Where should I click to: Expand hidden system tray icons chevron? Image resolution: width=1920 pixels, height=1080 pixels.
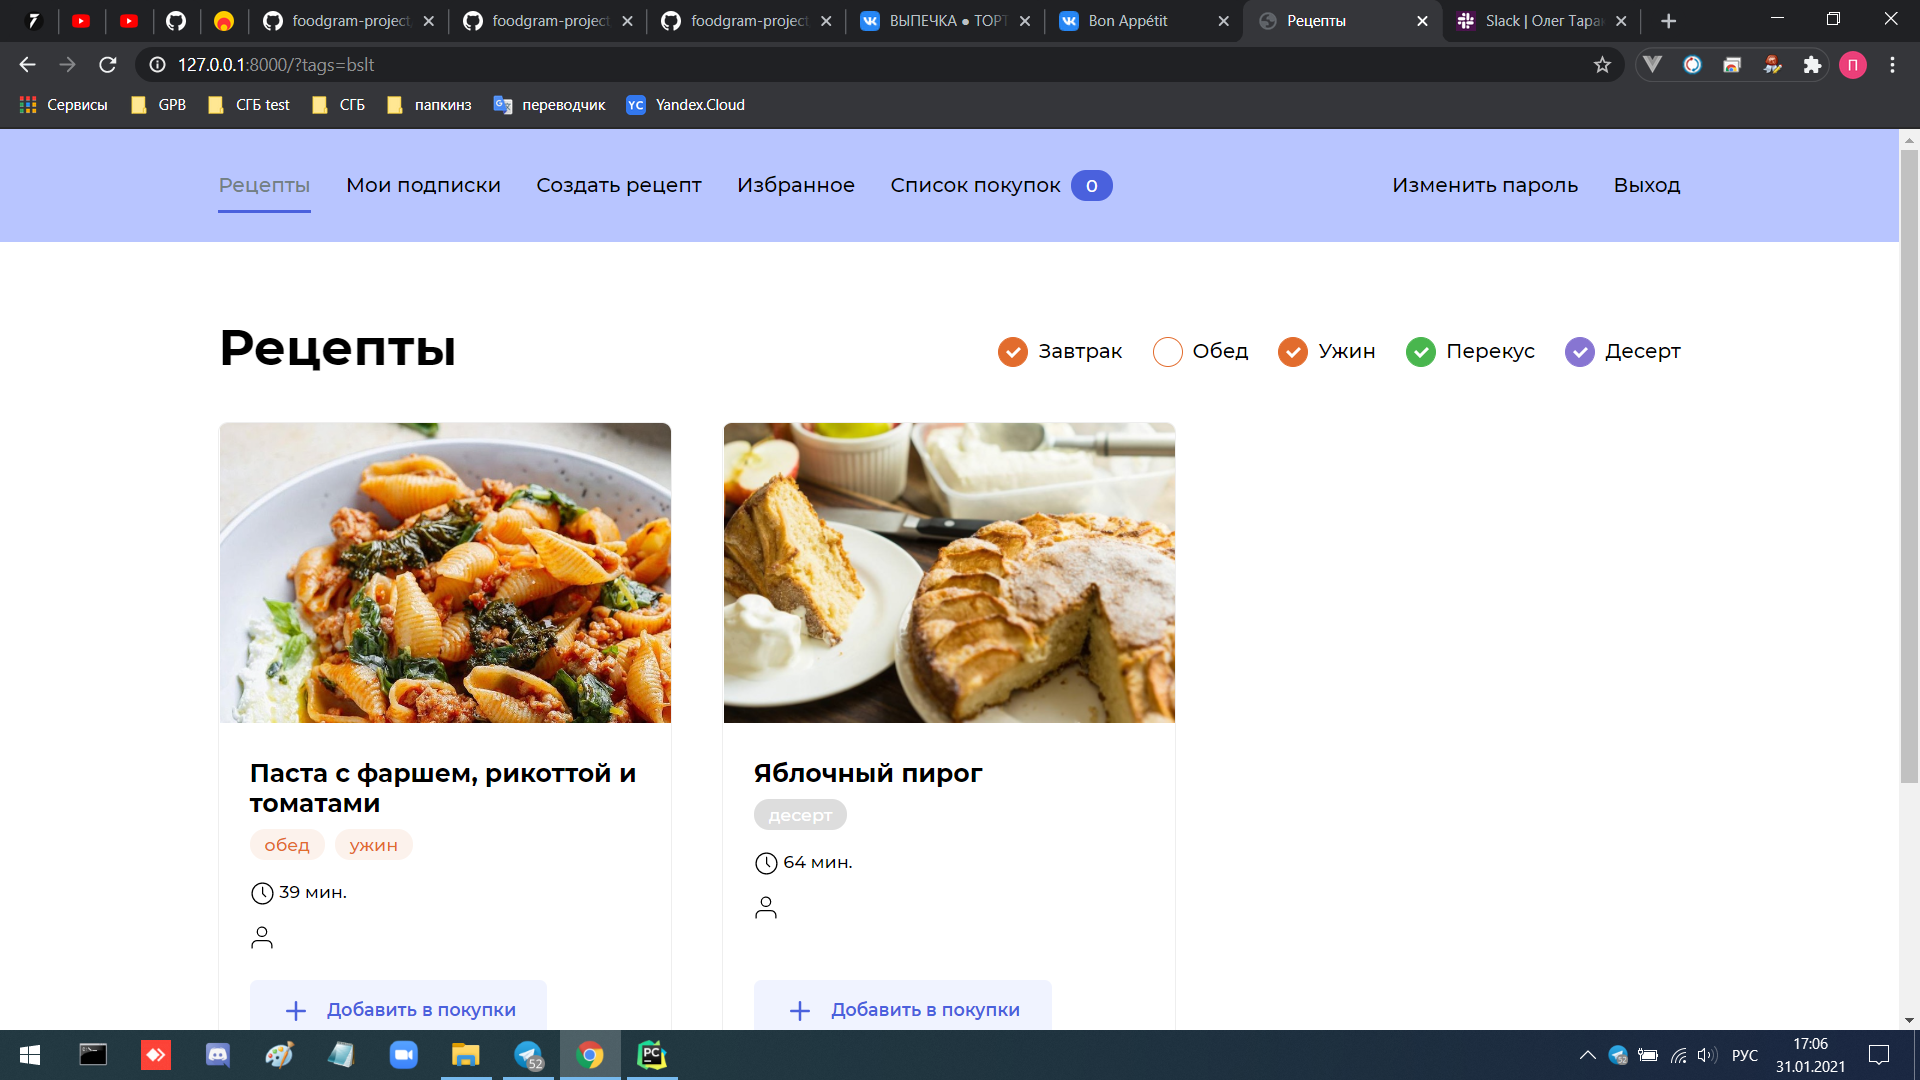[x=1587, y=1055]
